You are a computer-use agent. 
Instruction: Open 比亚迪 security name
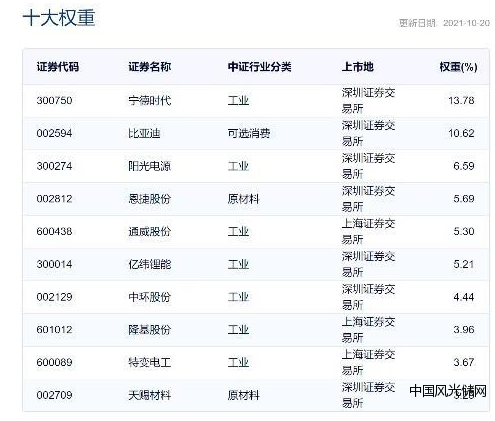pos(144,133)
